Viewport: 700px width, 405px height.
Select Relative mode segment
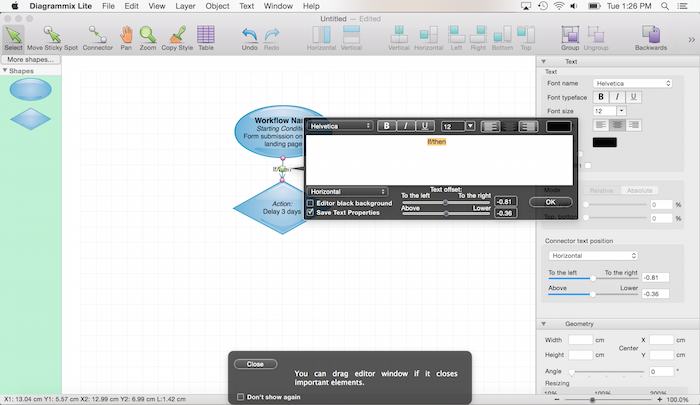tap(601, 191)
